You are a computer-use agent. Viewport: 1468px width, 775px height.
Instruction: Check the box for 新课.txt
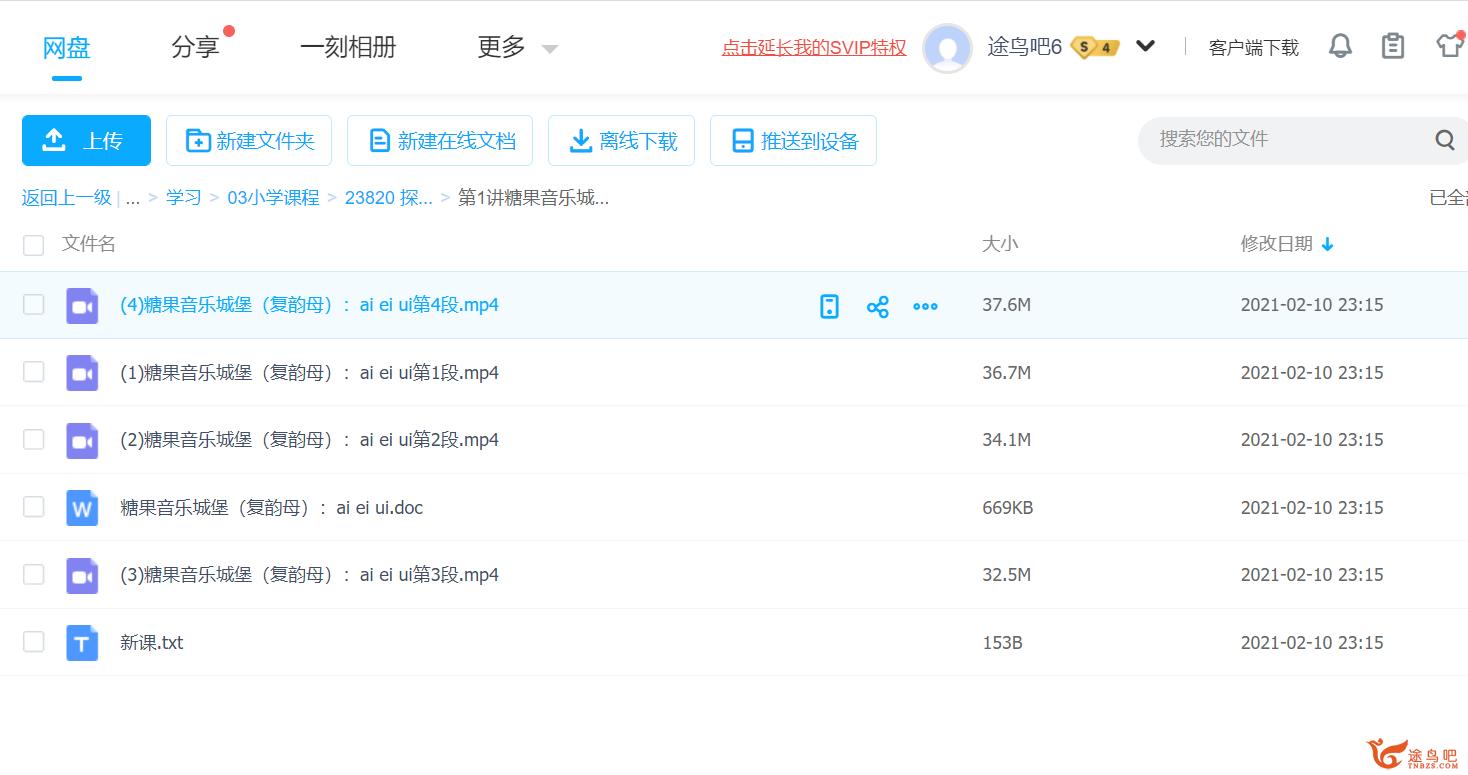(34, 642)
